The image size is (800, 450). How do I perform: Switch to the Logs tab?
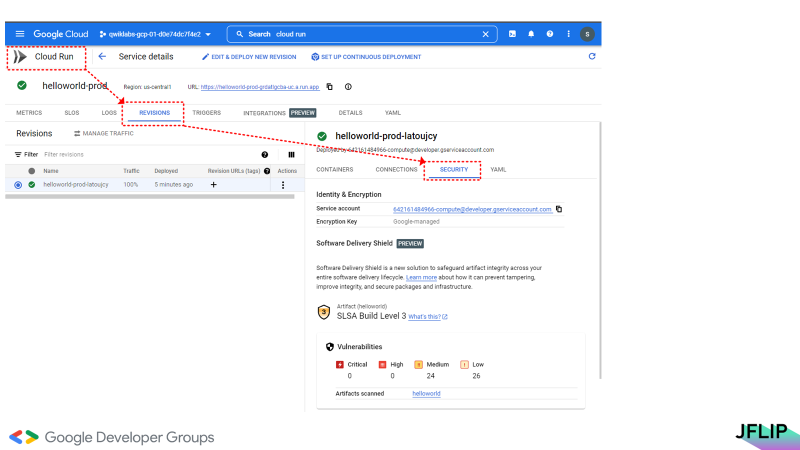[x=109, y=113]
